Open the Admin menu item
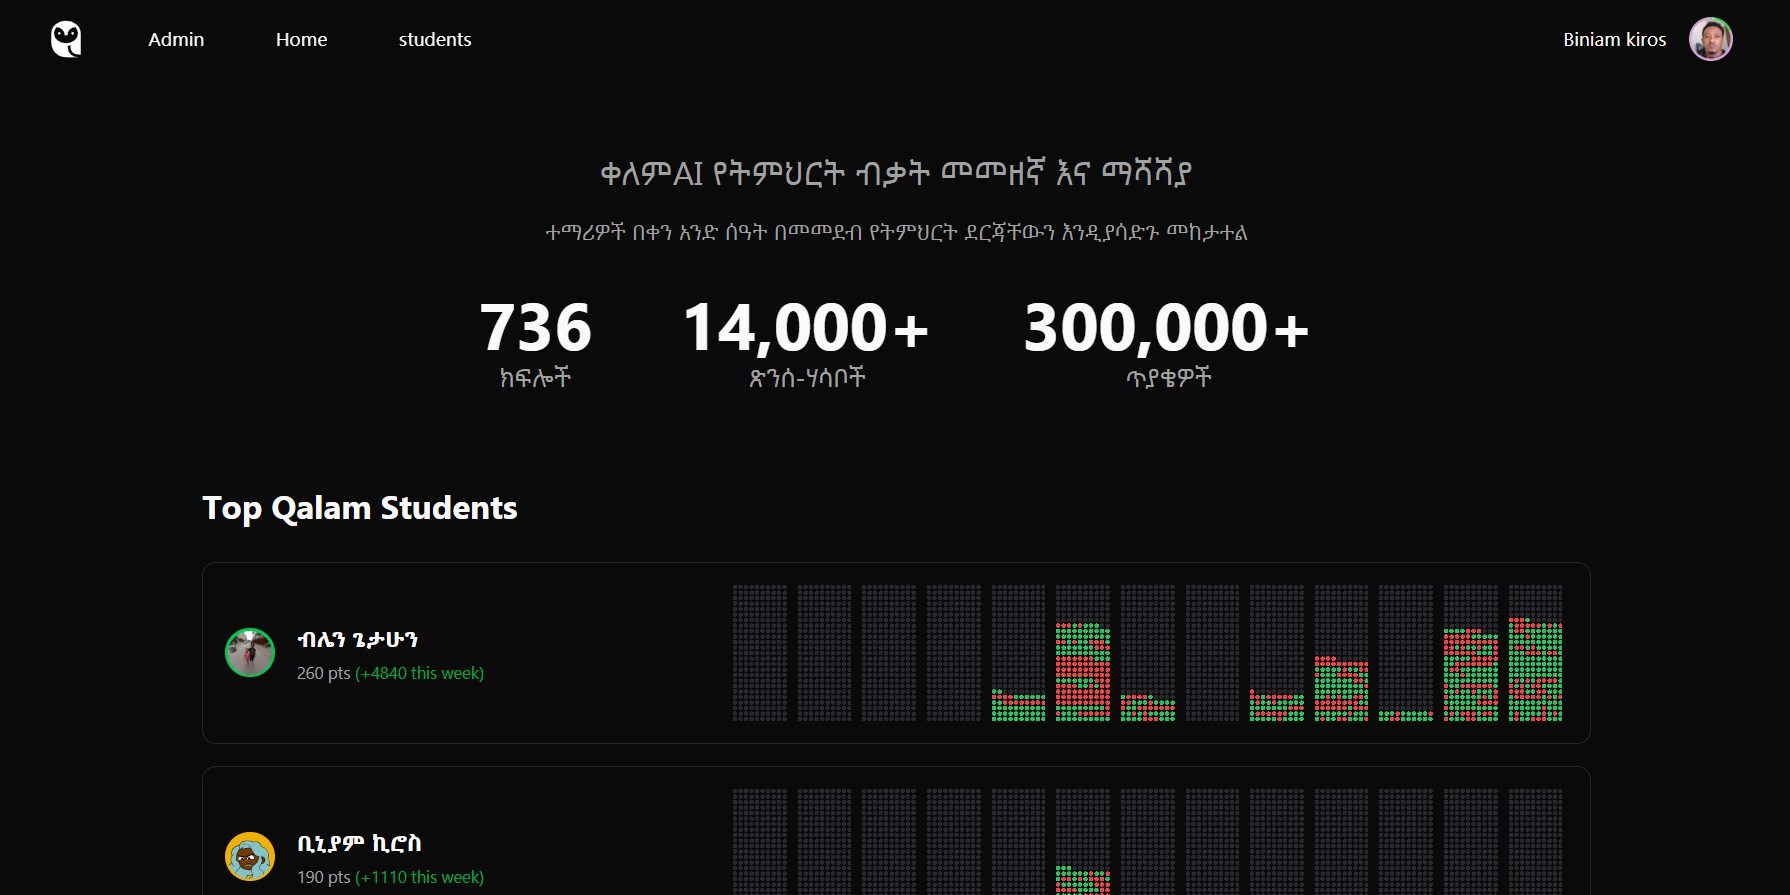The height and width of the screenshot is (895, 1790). (176, 40)
